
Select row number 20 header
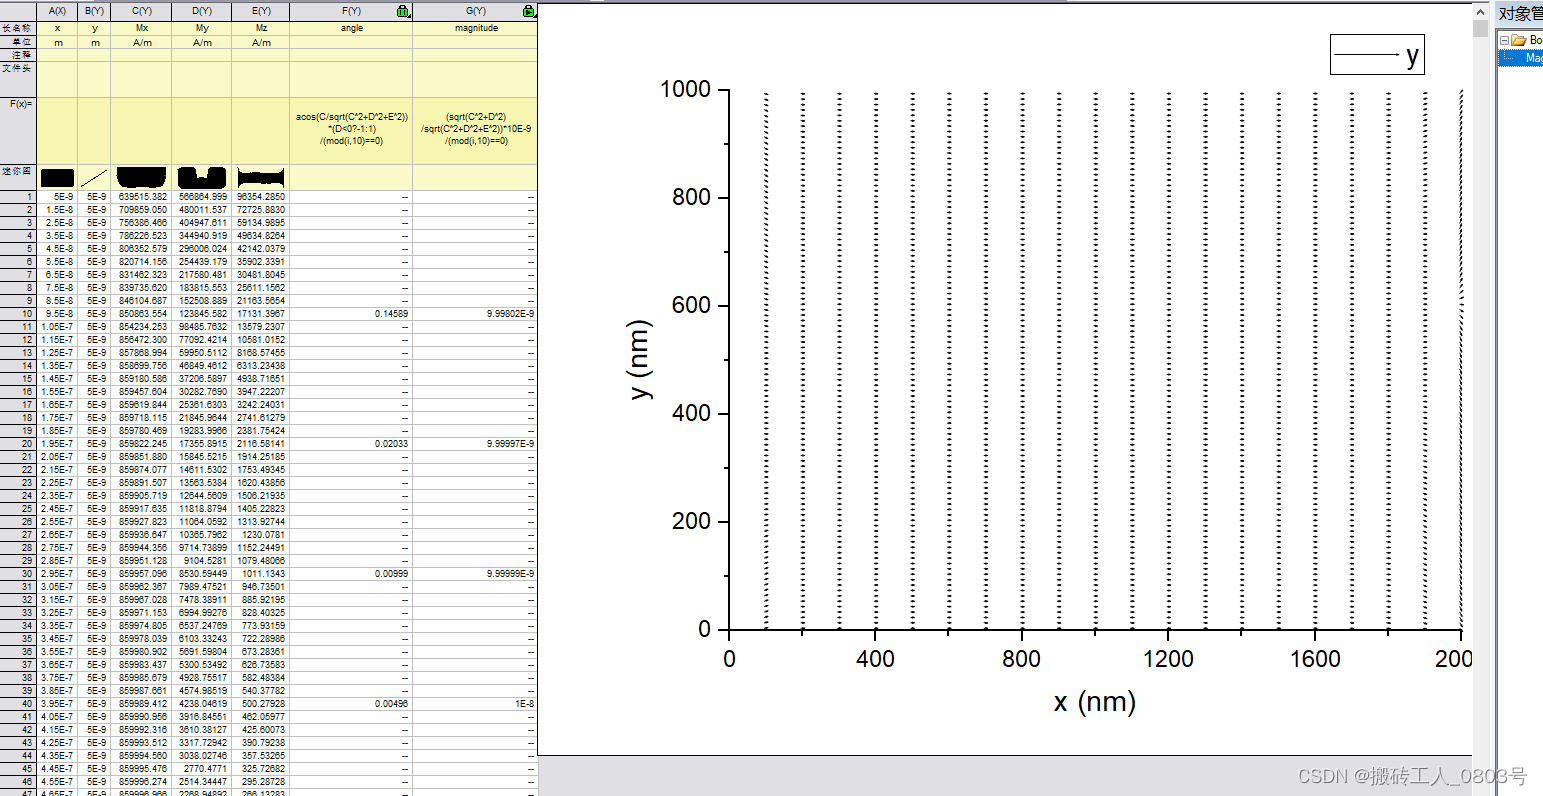pyautogui.click(x=18, y=443)
